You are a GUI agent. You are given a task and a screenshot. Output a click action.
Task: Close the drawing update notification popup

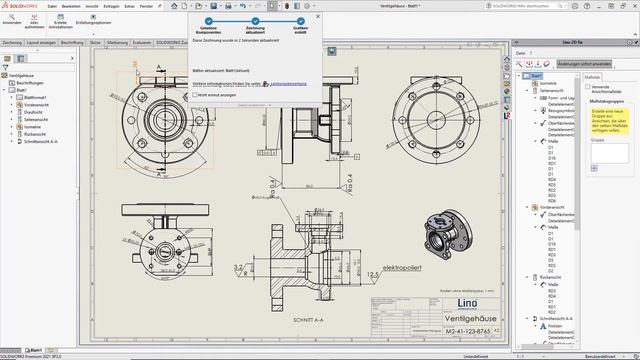point(318,17)
